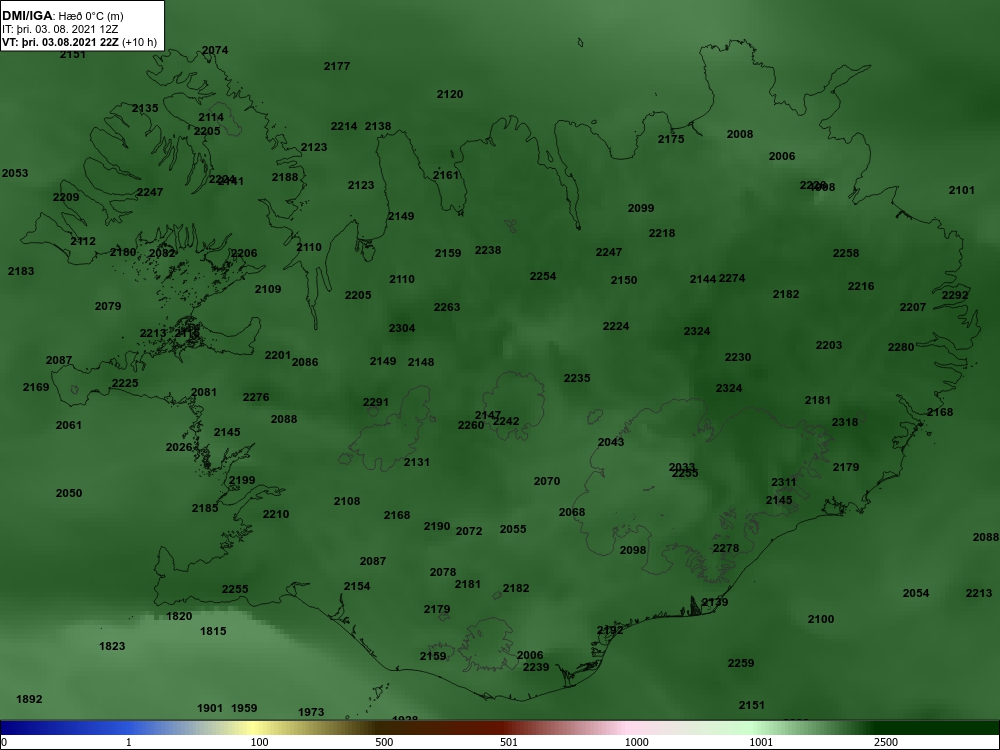Select the map value 2278
Image resolution: width=1000 pixels, height=750 pixels.
point(726,548)
